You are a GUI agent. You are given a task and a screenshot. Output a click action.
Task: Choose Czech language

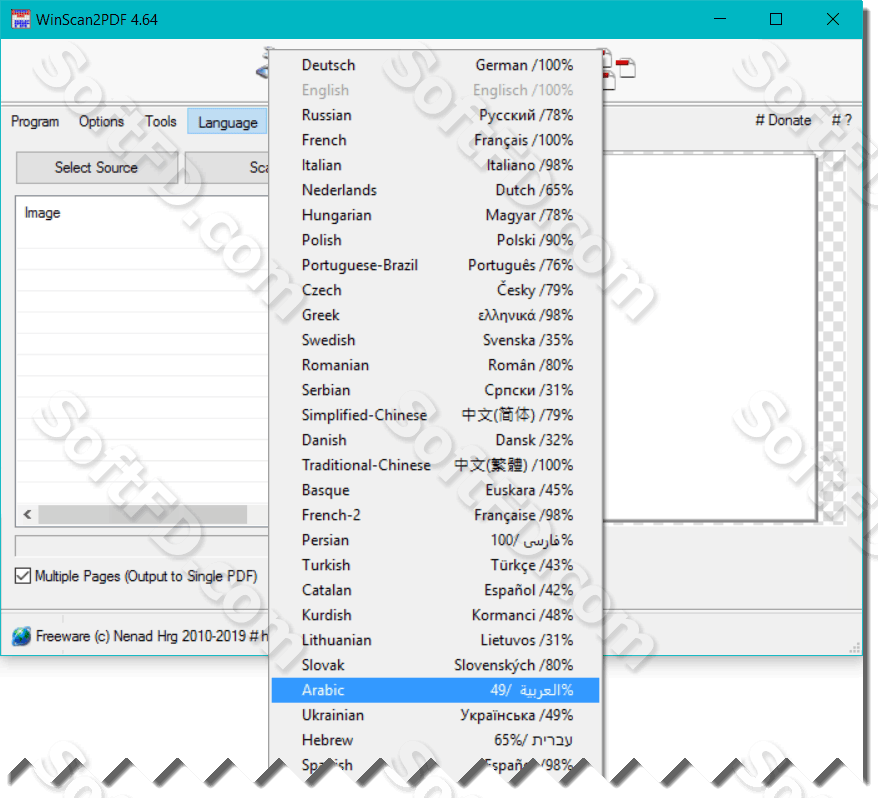(435, 290)
